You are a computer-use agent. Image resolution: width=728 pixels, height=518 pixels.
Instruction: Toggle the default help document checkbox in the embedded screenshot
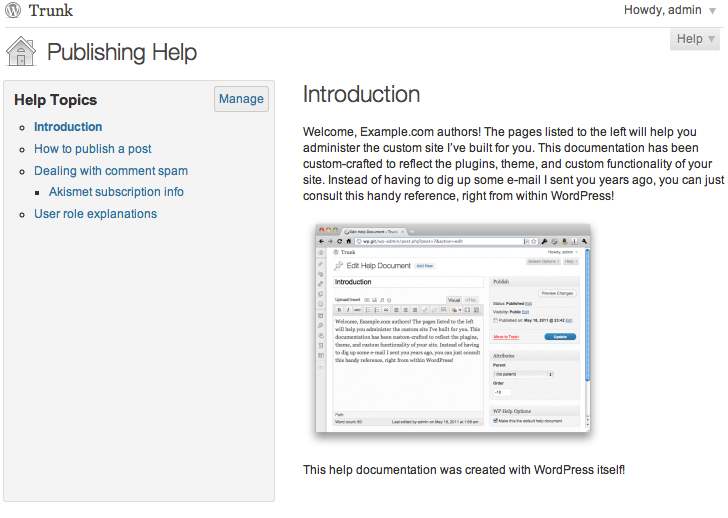496,420
